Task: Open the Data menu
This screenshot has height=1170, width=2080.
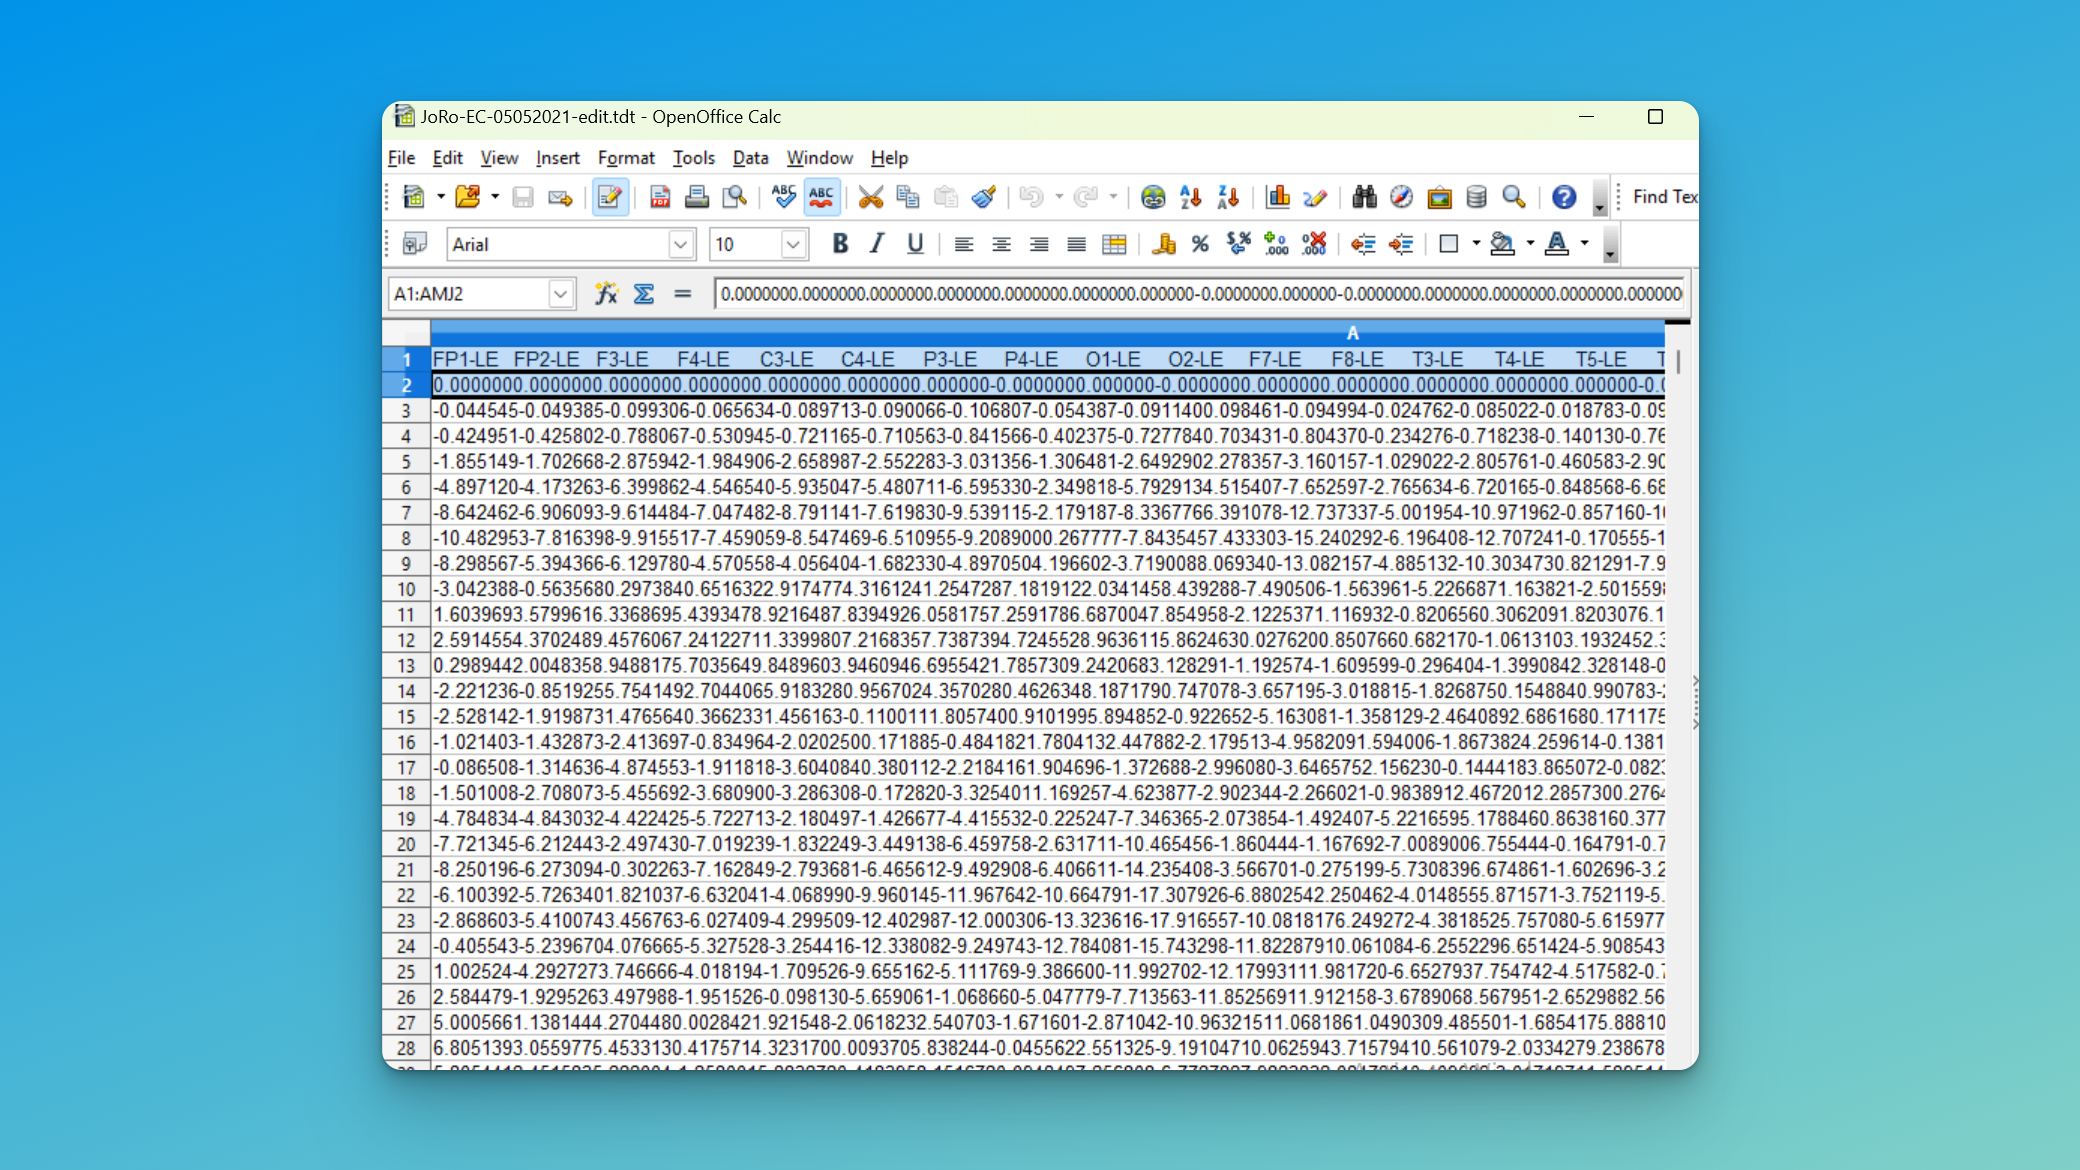Action: (750, 158)
